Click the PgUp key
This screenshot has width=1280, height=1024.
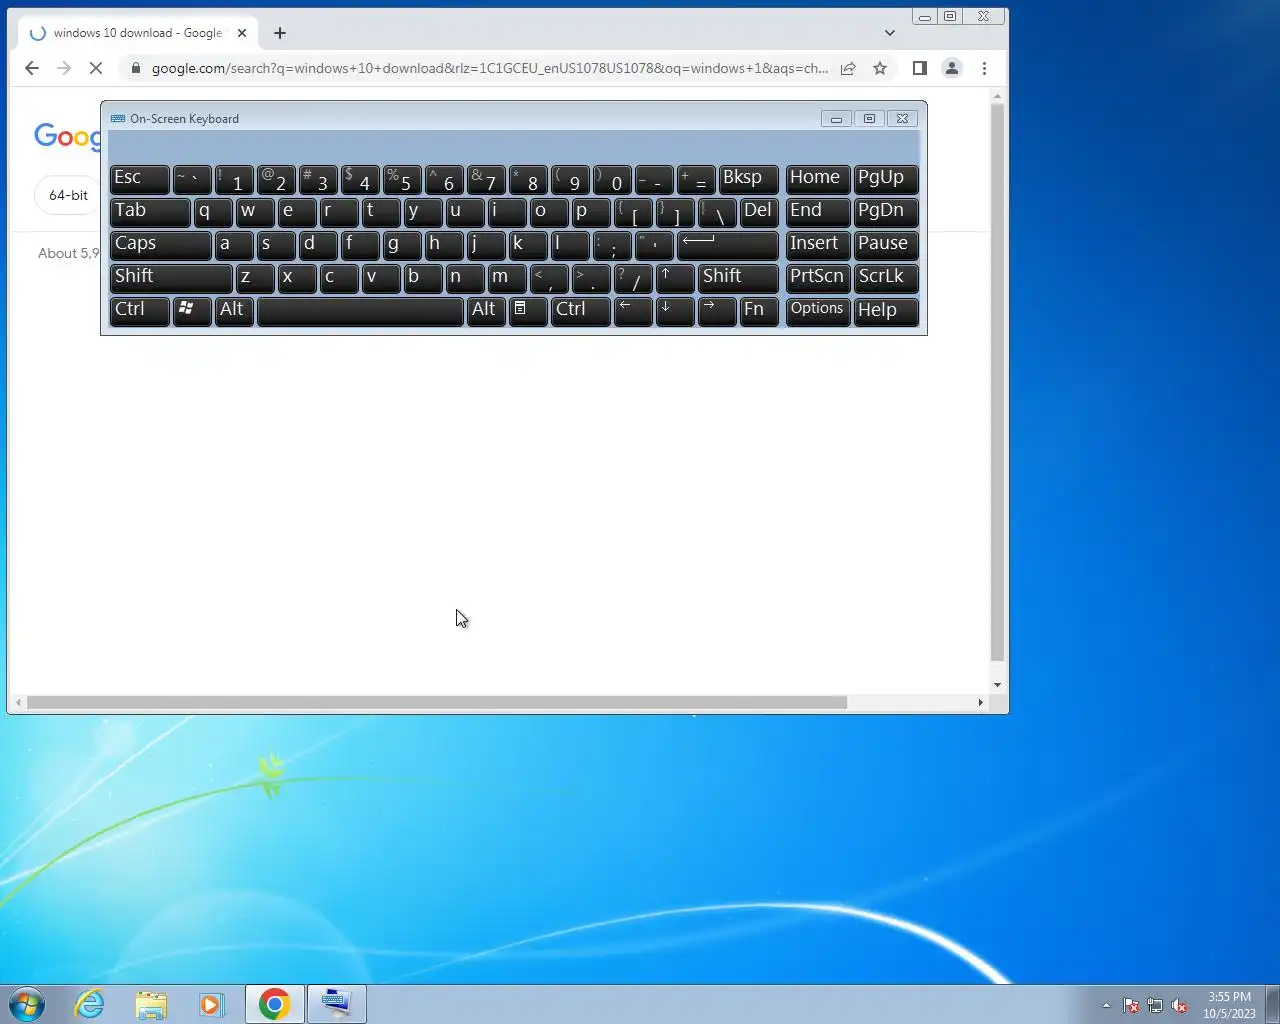click(886, 179)
